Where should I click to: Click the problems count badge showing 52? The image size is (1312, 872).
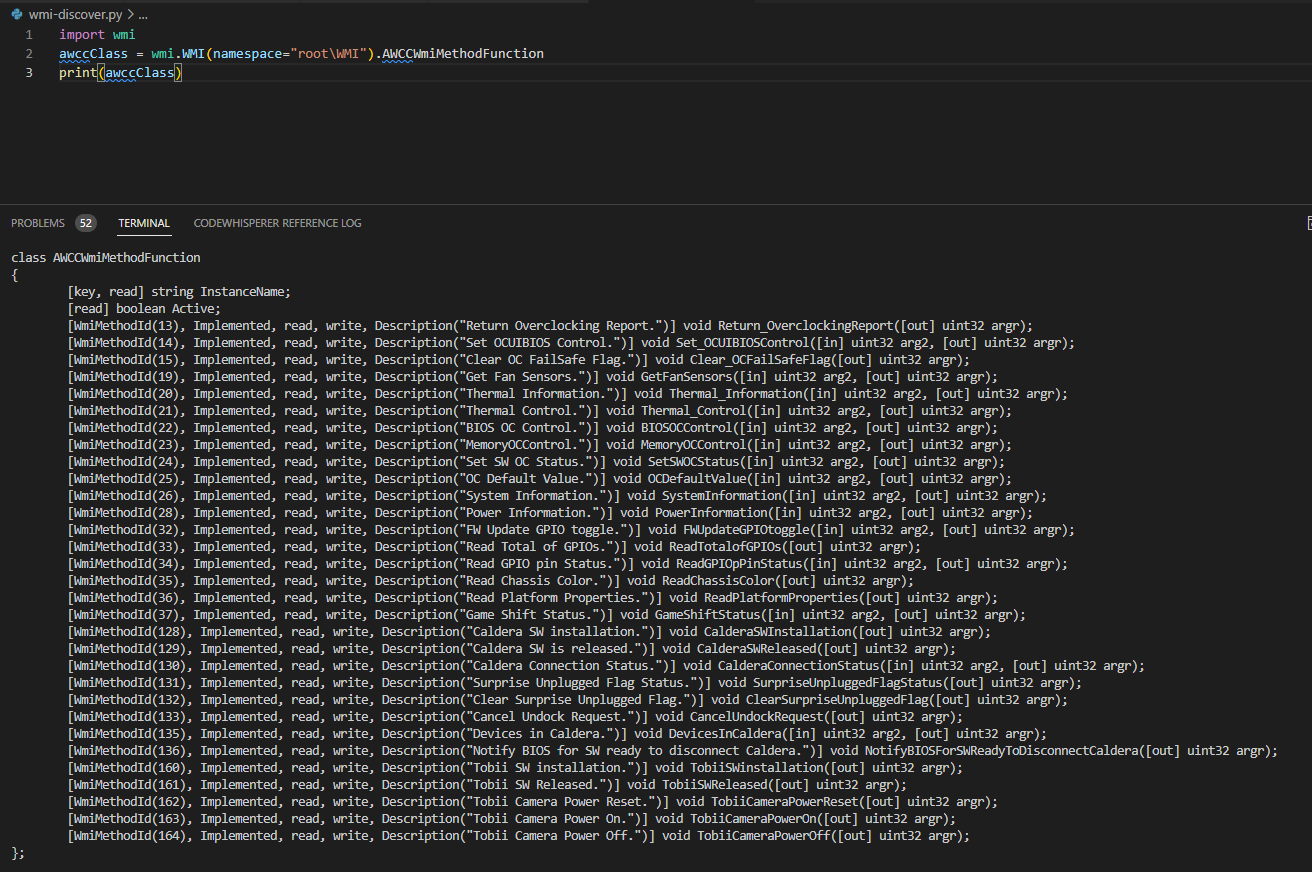pyautogui.click(x=85, y=223)
